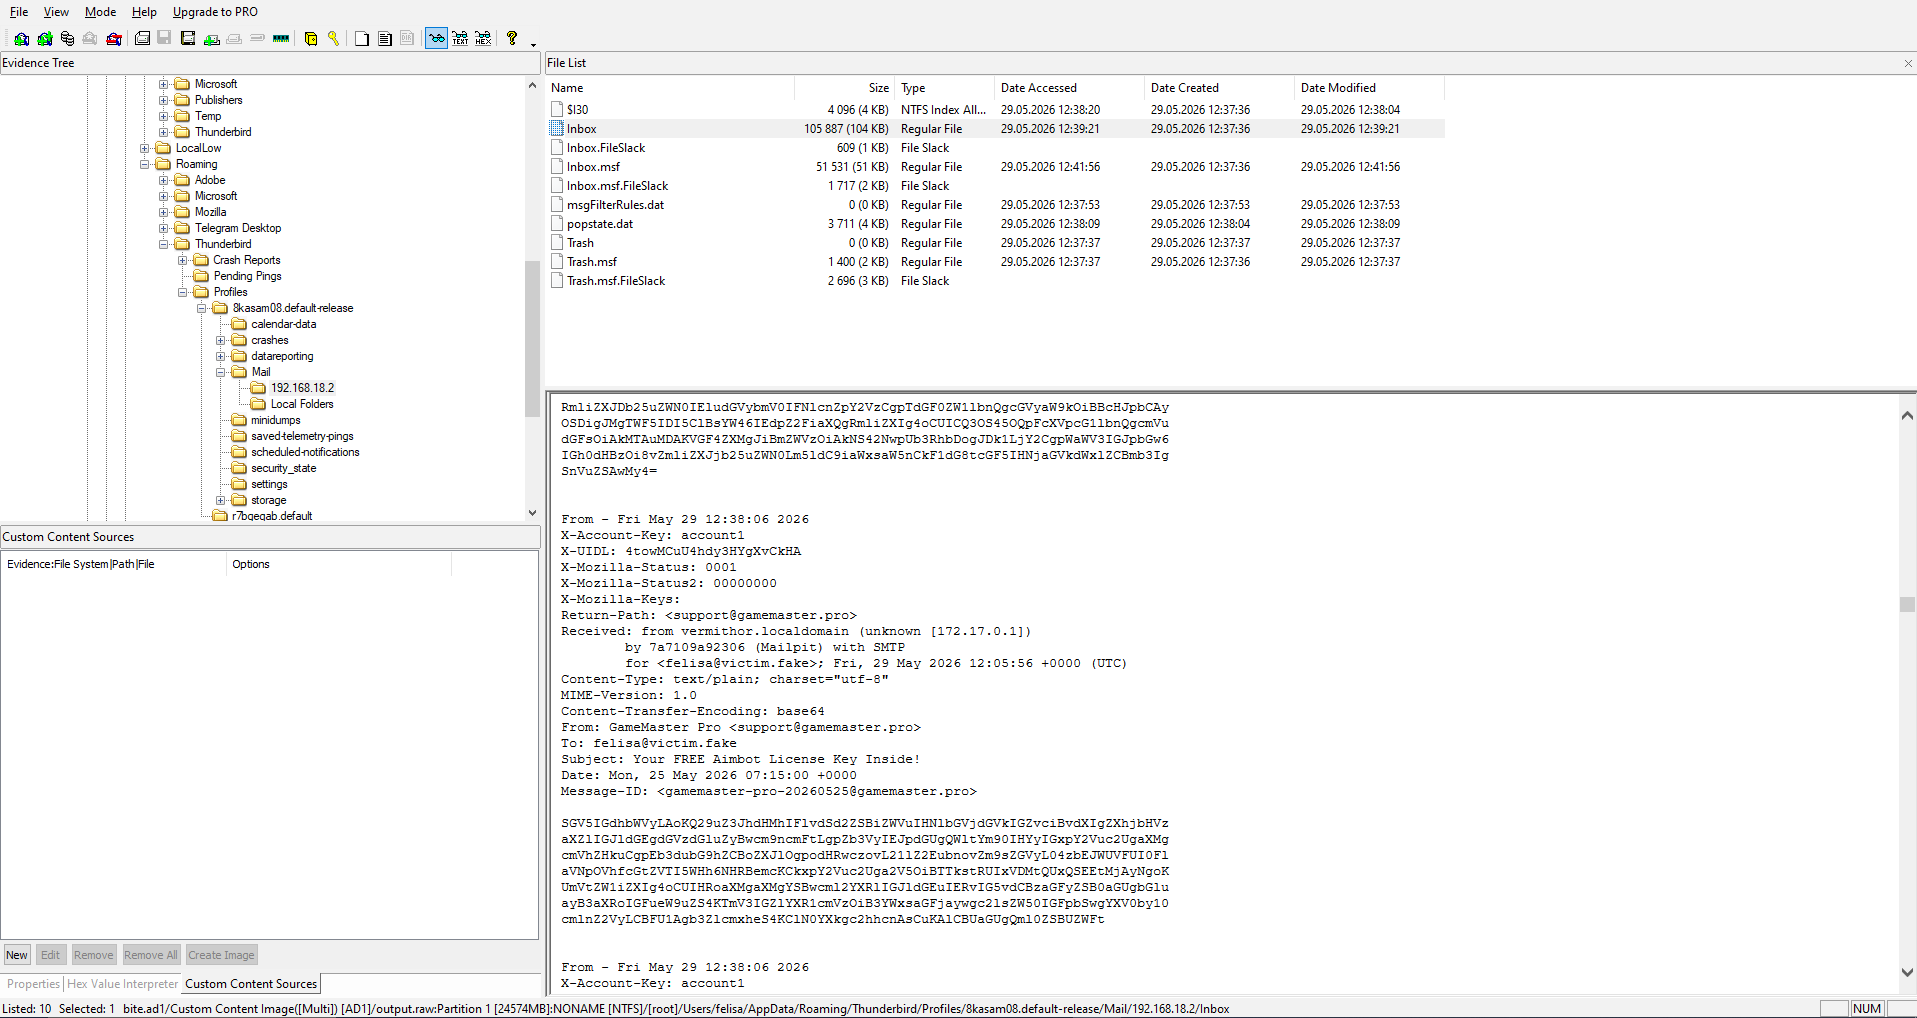This screenshot has width=1917, height=1018.
Task: Open the Image Mounting tool icon
Action: 67,38
